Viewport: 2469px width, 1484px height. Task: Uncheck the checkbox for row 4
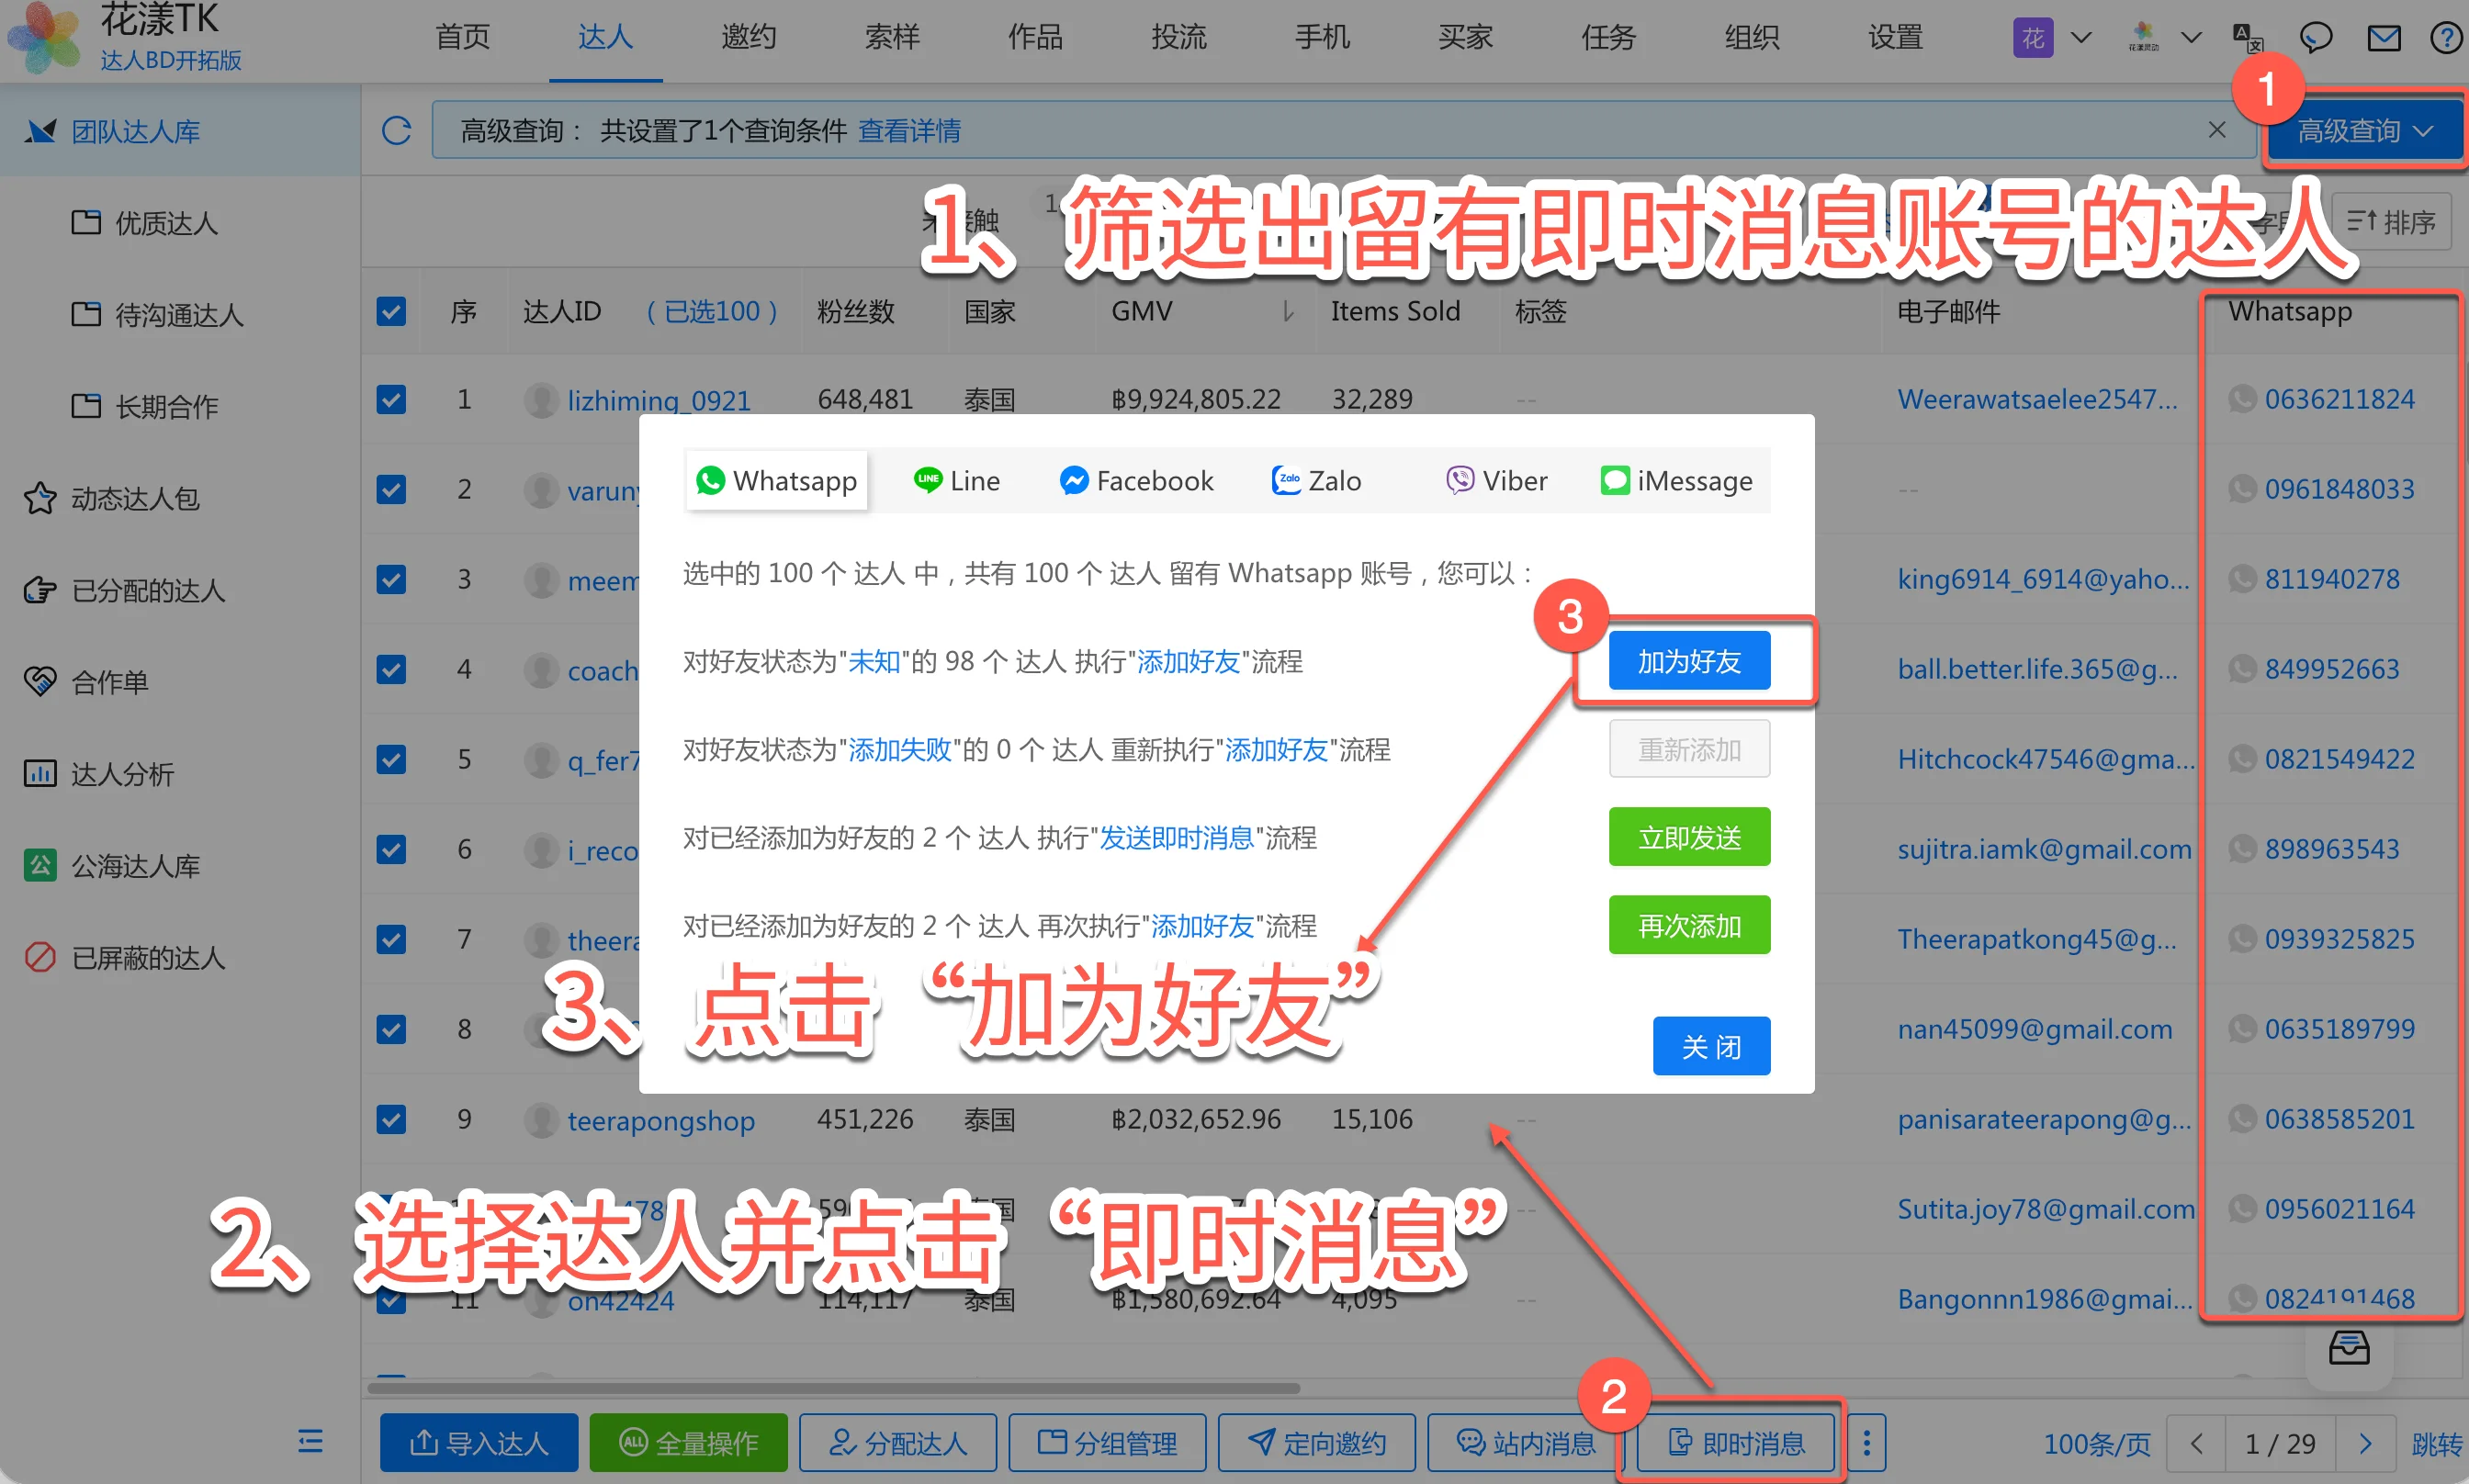pyautogui.click(x=391, y=669)
